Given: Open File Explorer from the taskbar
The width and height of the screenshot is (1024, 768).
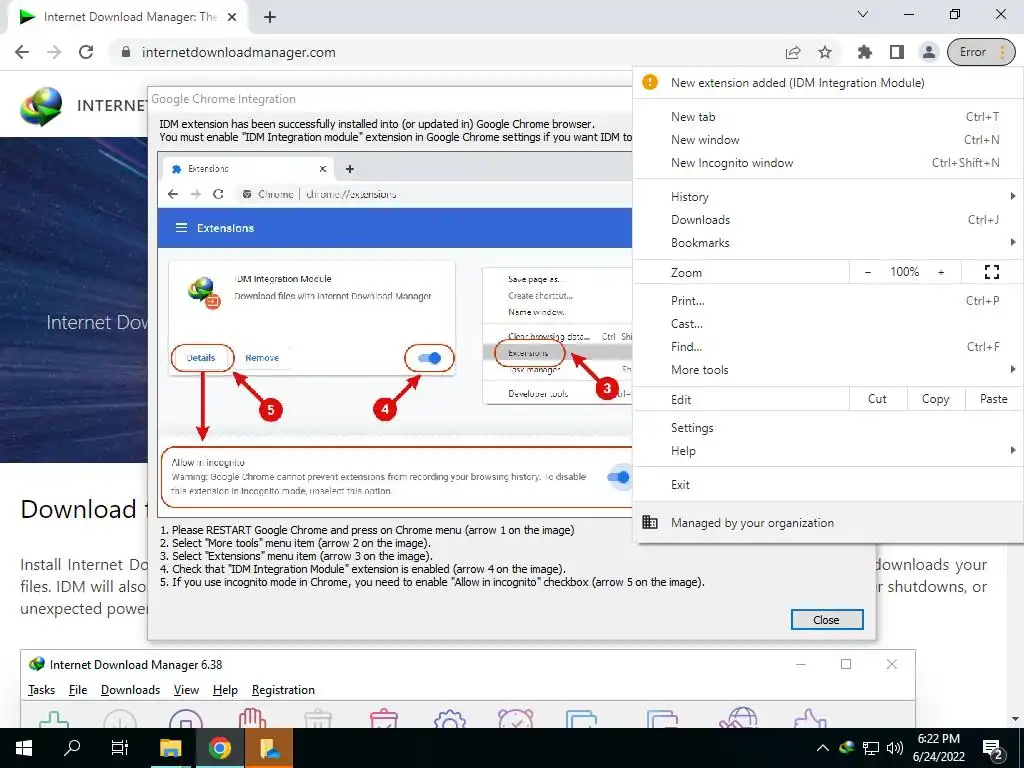Looking at the screenshot, I should pos(170,748).
